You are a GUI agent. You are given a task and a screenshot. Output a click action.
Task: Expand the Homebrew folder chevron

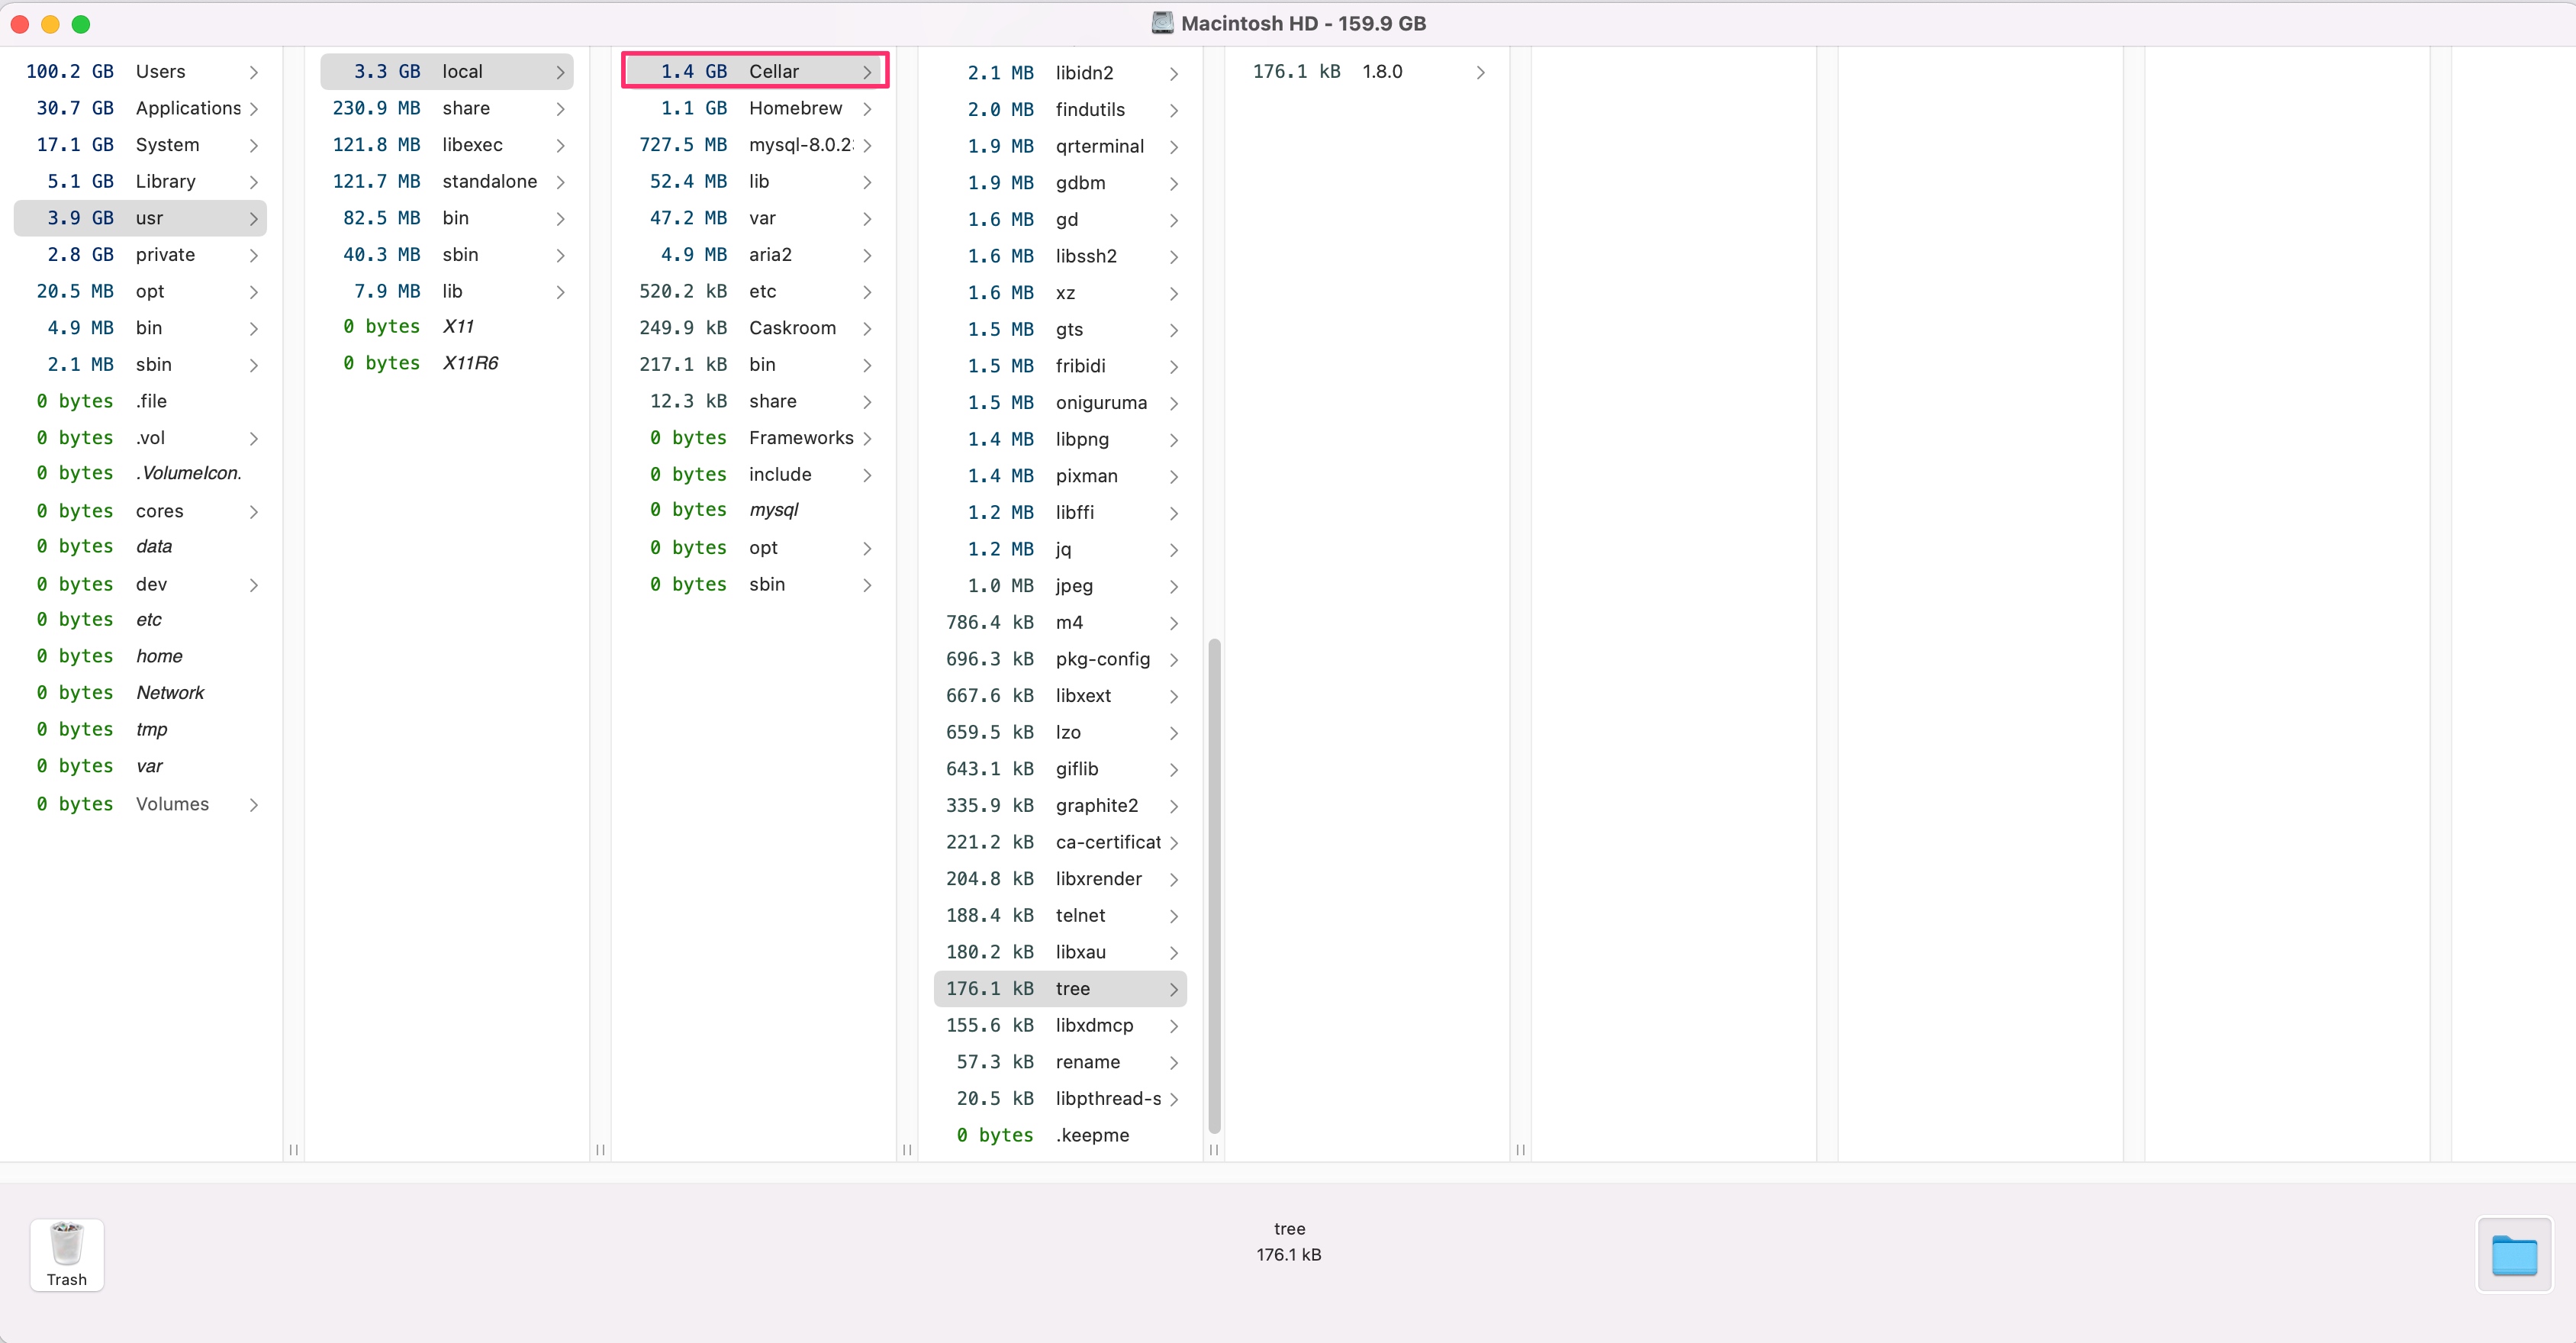[x=867, y=108]
